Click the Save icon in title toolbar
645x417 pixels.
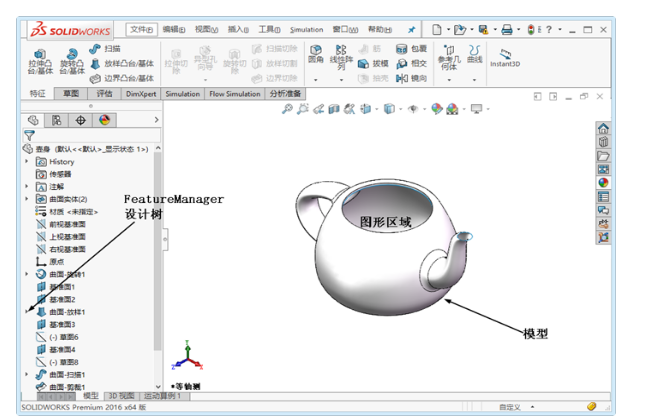pyautogui.click(x=483, y=30)
